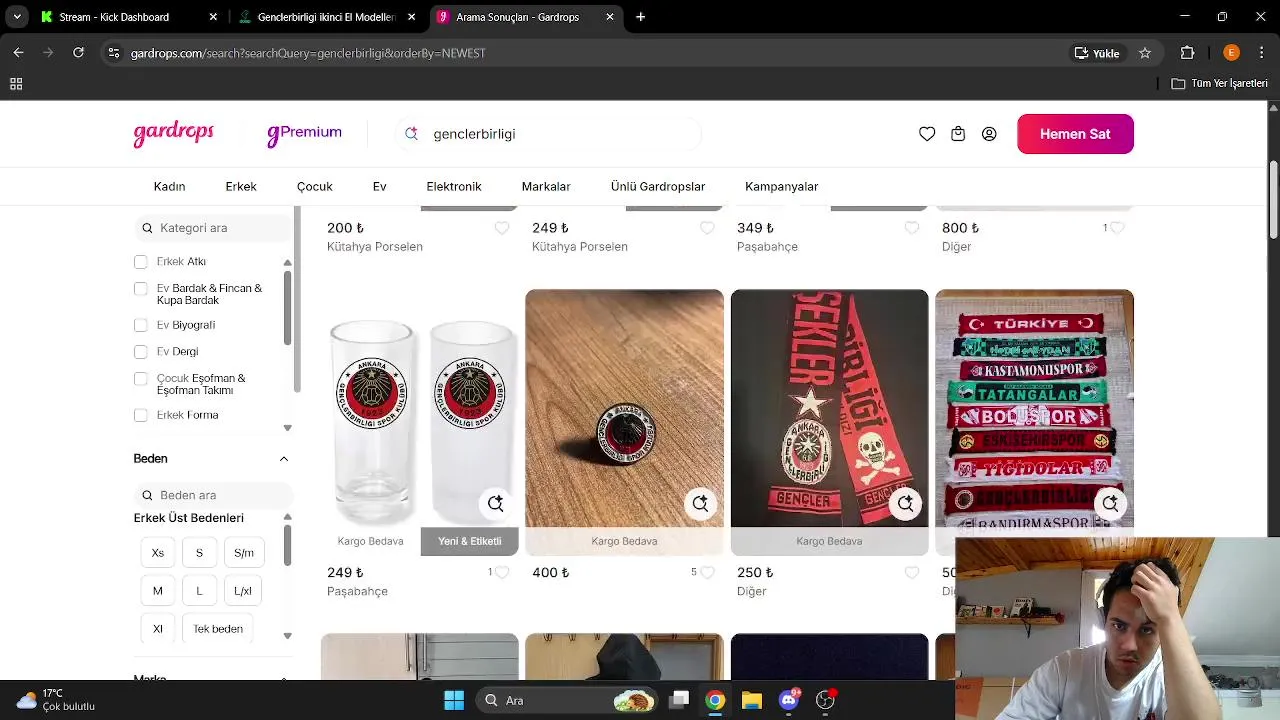Image resolution: width=1280 pixels, height=720 pixels.
Task: Open the favorites heart icon in header
Action: click(x=927, y=134)
